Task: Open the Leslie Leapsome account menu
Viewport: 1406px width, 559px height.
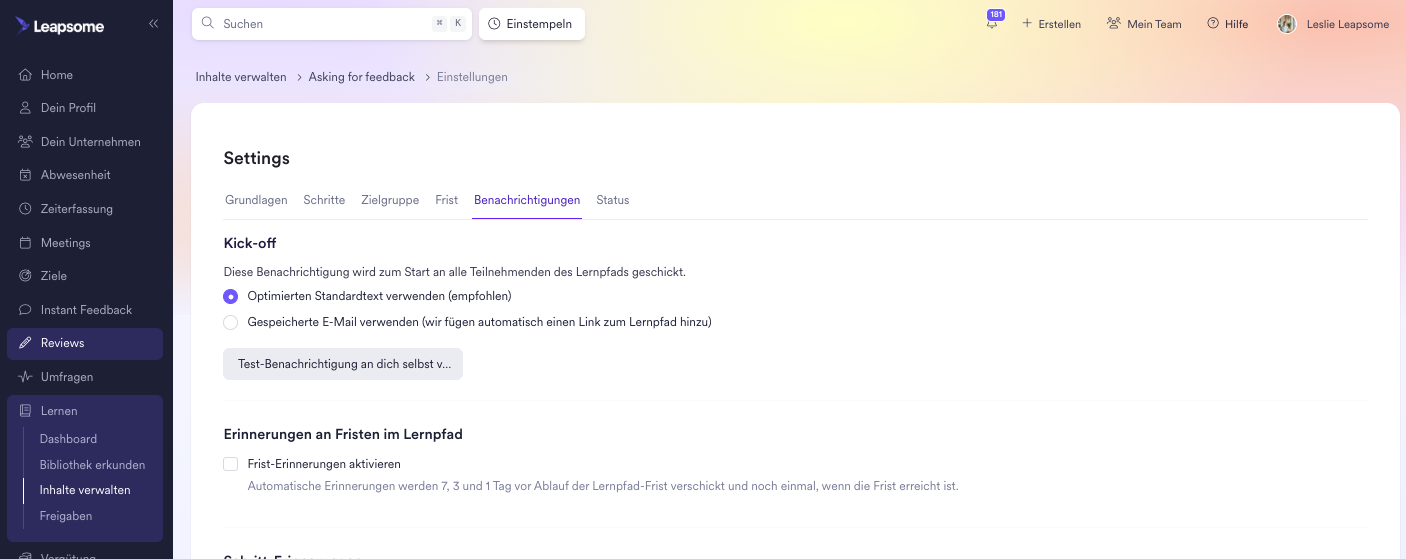Action: 1333,24
